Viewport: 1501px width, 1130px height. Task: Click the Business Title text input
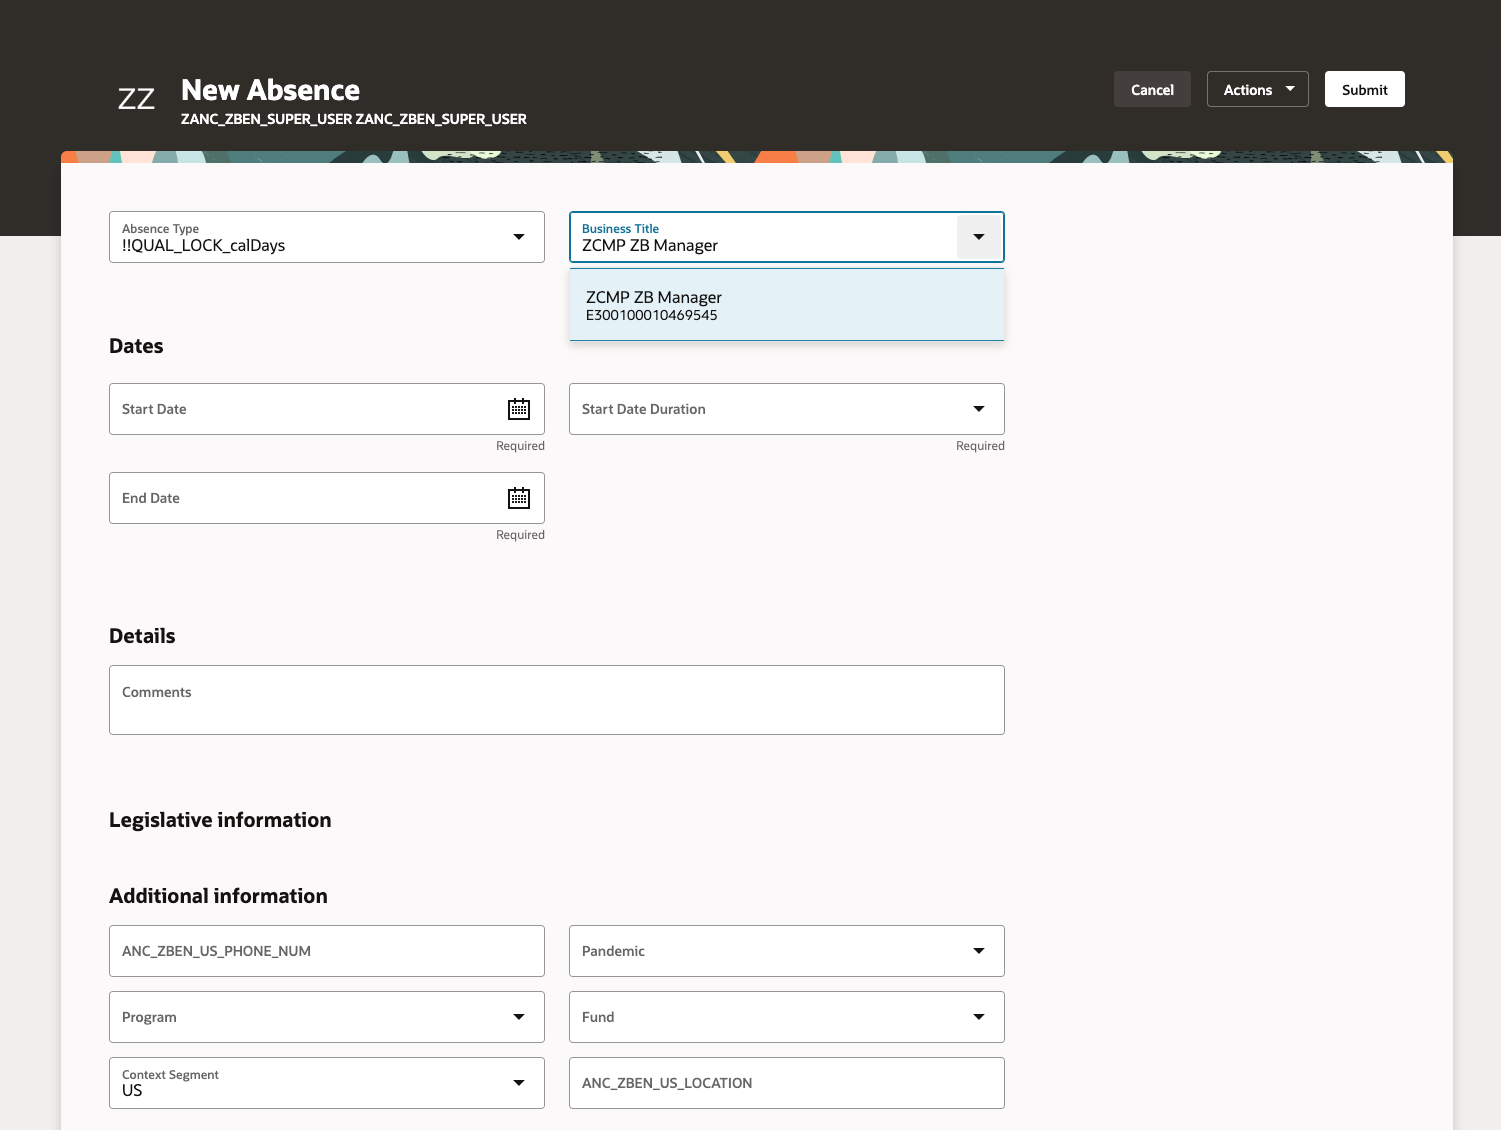pyautogui.click(x=760, y=245)
